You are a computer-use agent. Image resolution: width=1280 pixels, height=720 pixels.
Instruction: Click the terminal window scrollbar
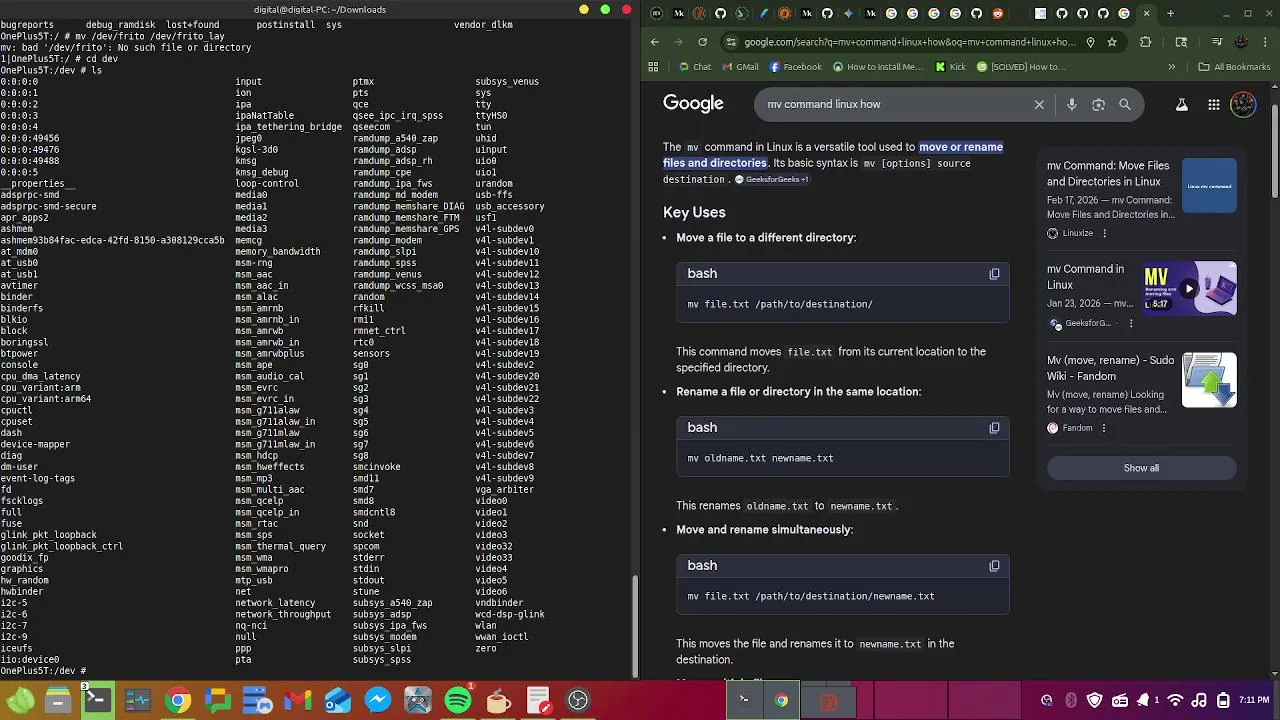pyautogui.click(x=635, y=626)
